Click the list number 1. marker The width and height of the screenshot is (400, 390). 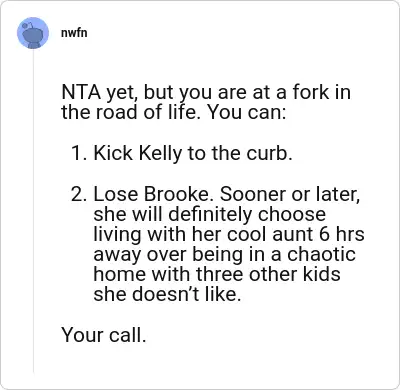click(x=79, y=153)
